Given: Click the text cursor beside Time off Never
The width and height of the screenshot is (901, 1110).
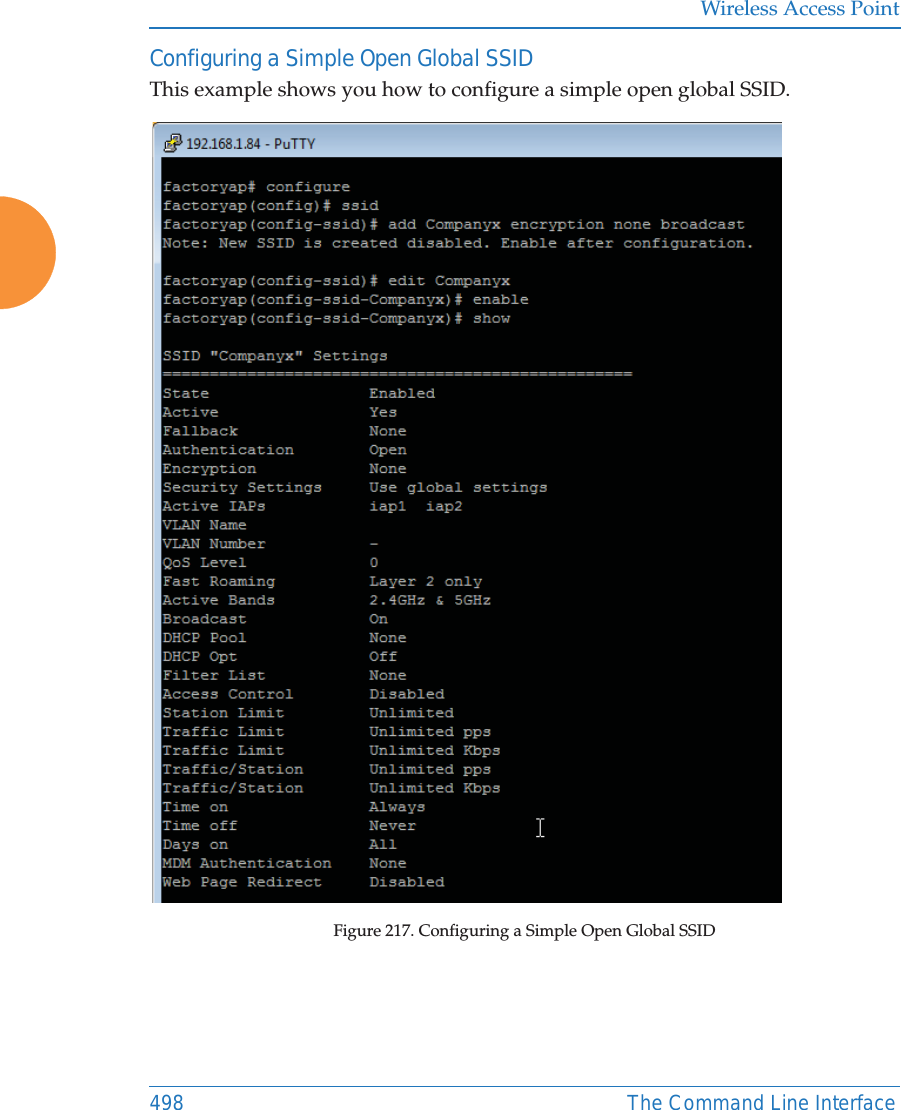Looking at the screenshot, I should (540, 827).
